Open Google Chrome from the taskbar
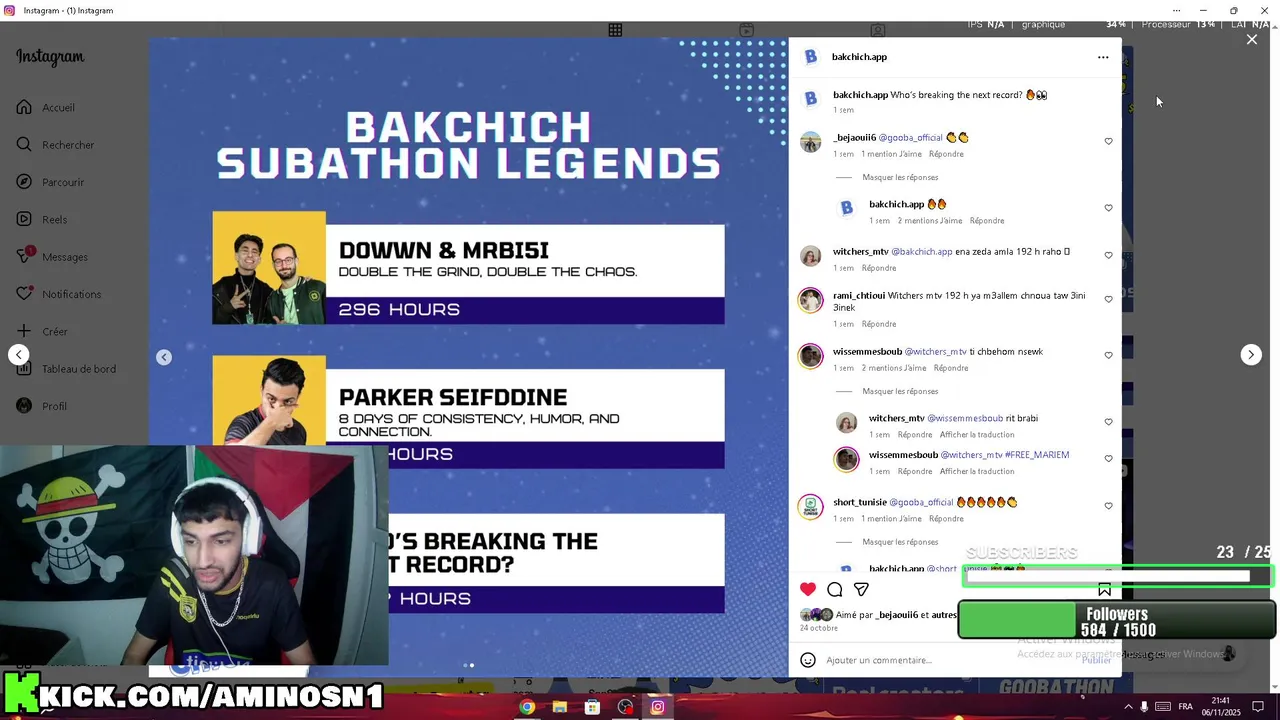The width and height of the screenshot is (1280, 720). pos(527,707)
